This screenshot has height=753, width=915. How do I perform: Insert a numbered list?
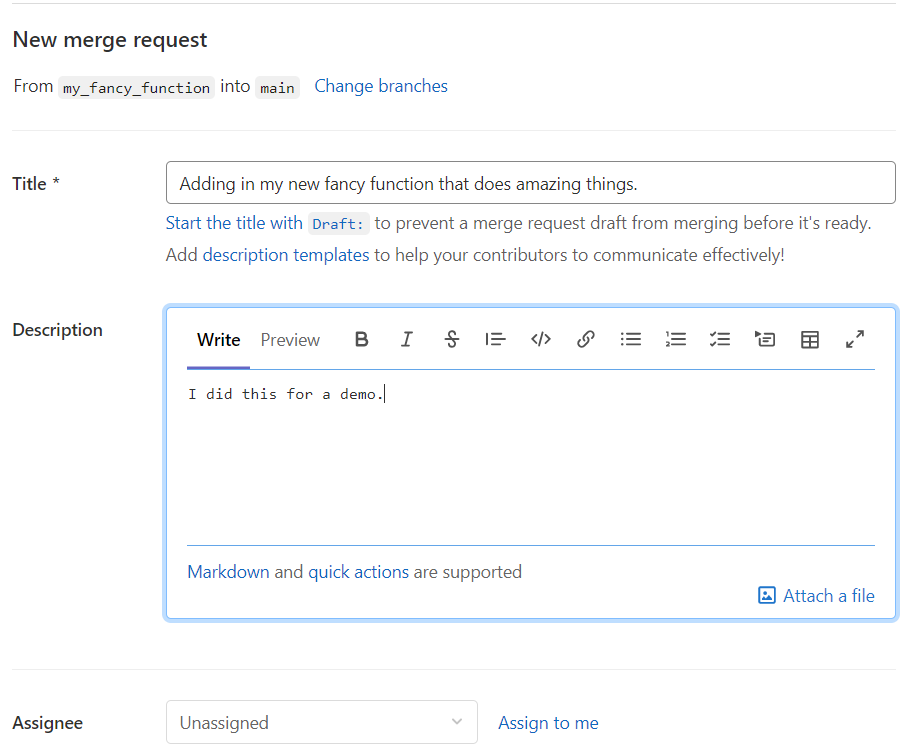click(x=676, y=340)
